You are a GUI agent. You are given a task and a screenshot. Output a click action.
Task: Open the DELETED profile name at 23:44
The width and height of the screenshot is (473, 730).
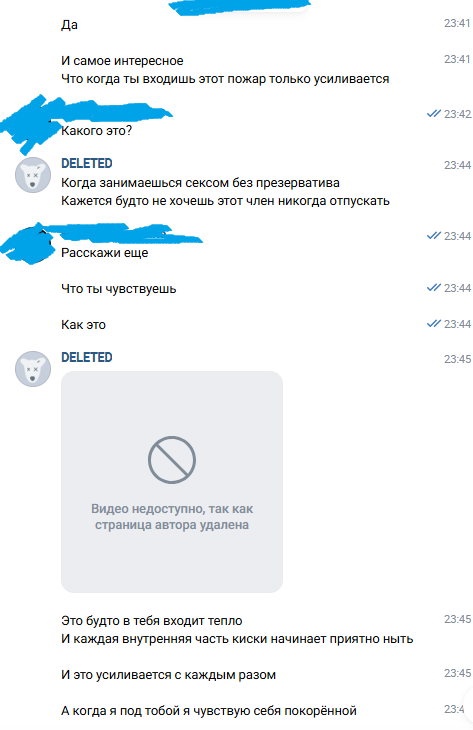point(87,163)
